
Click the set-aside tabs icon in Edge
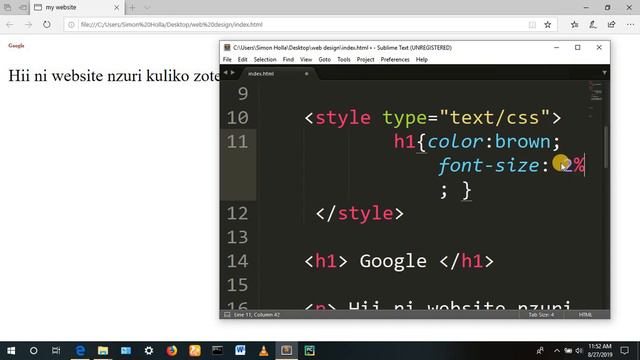[x=7, y=7]
